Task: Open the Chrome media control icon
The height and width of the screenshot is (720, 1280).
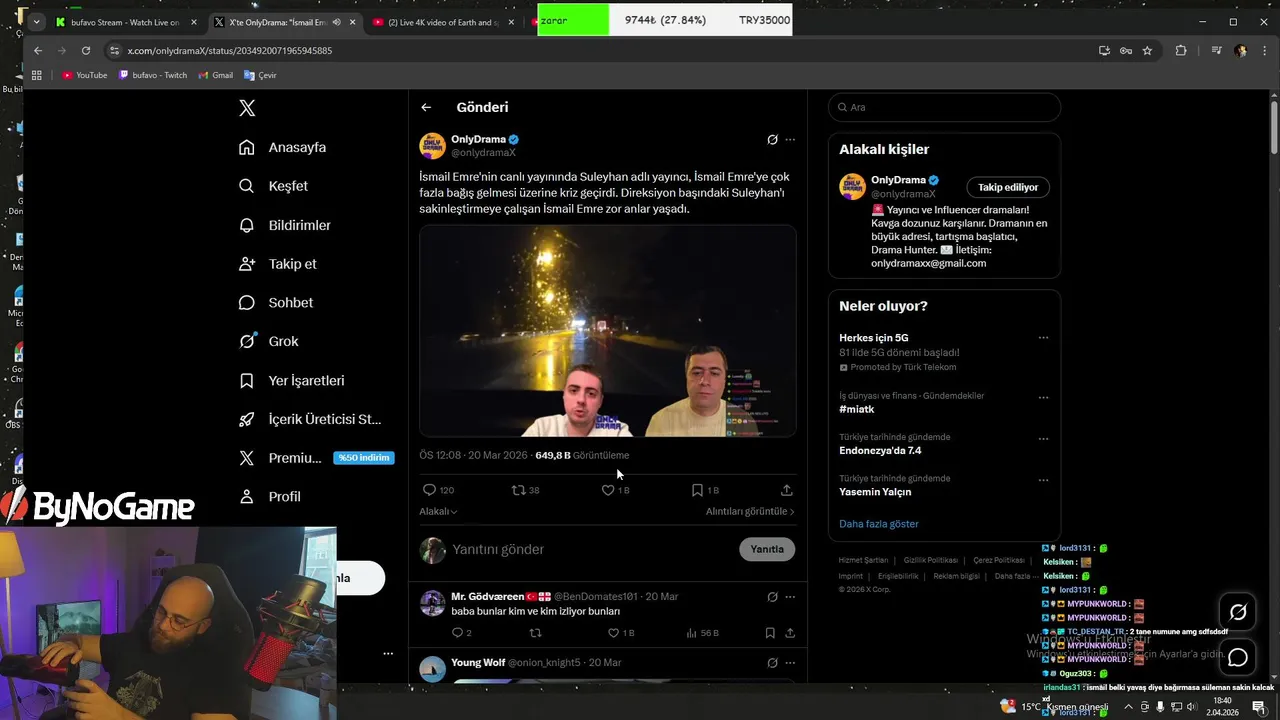Action: 1216,51
